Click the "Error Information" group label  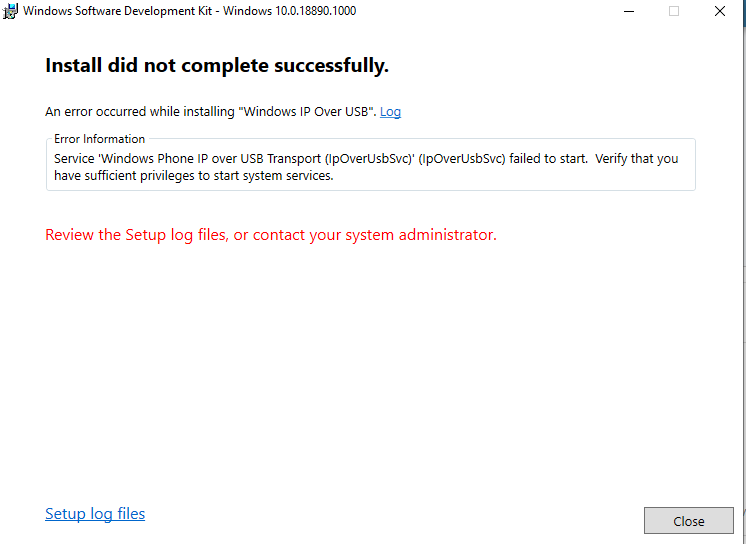(x=99, y=139)
